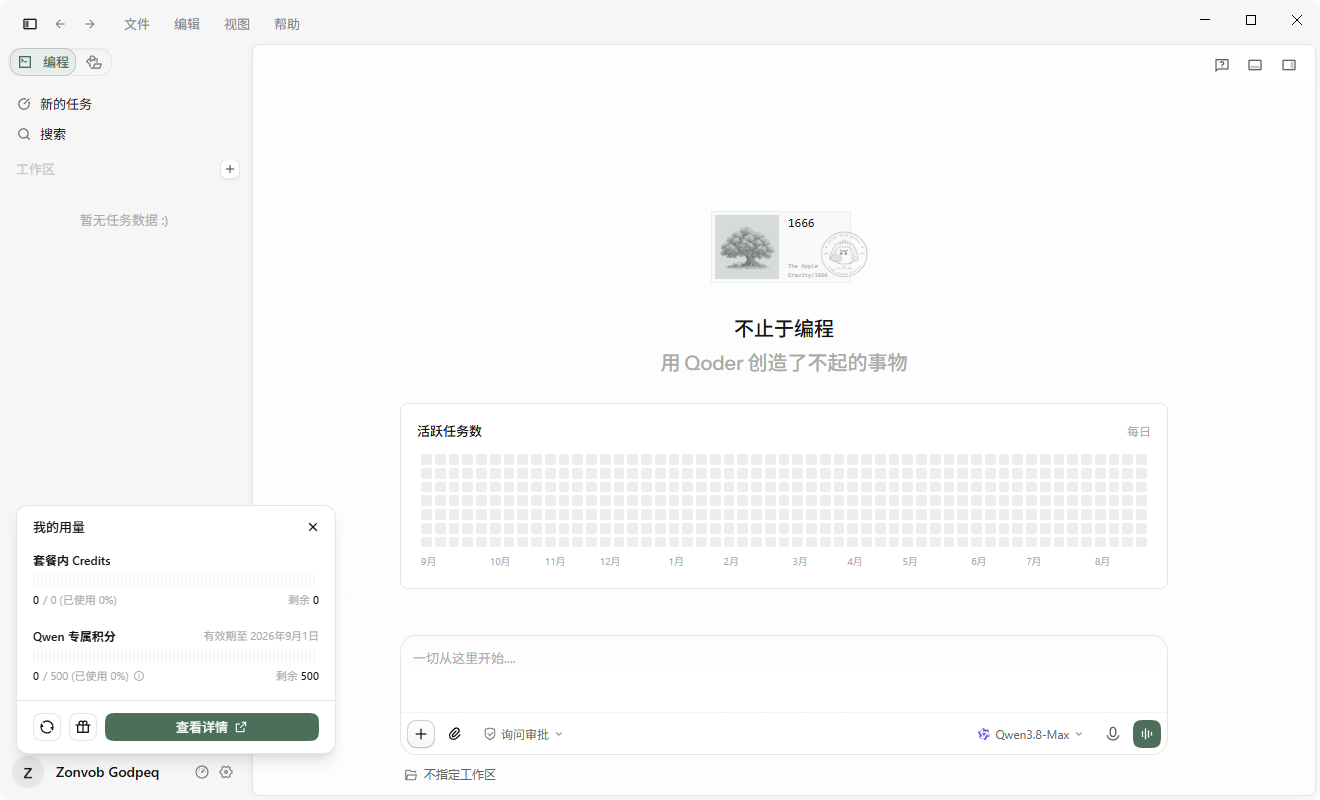The image size is (1320, 800).
Task: Open settings with the gear icon
Action: pos(226,772)
